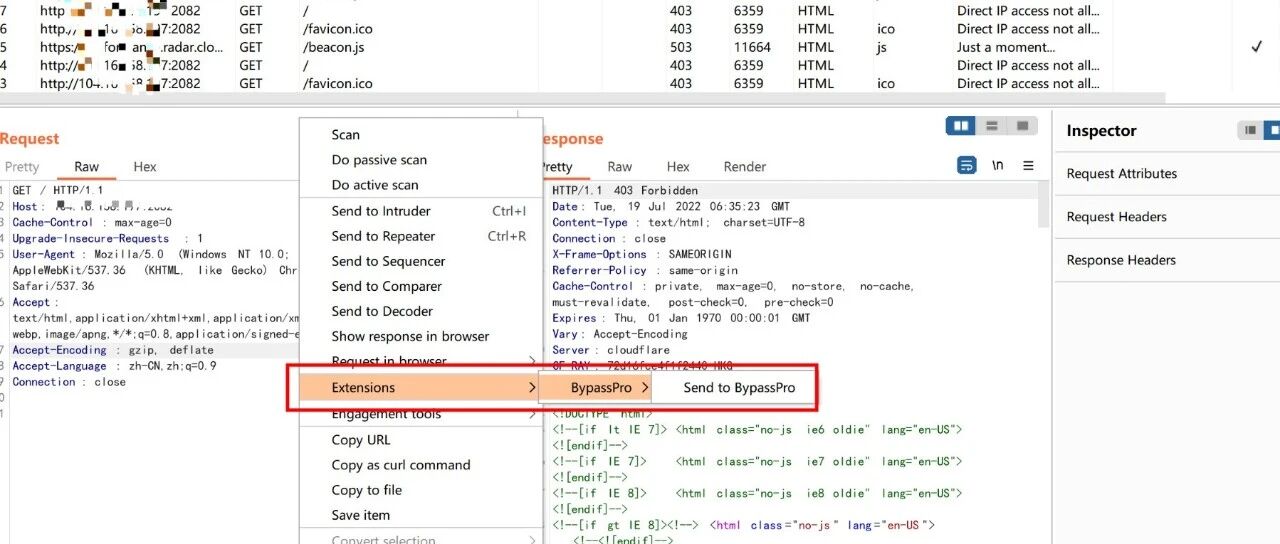
Task: Toggle word wrap icon in Response panel
Action: click(967, 166)
